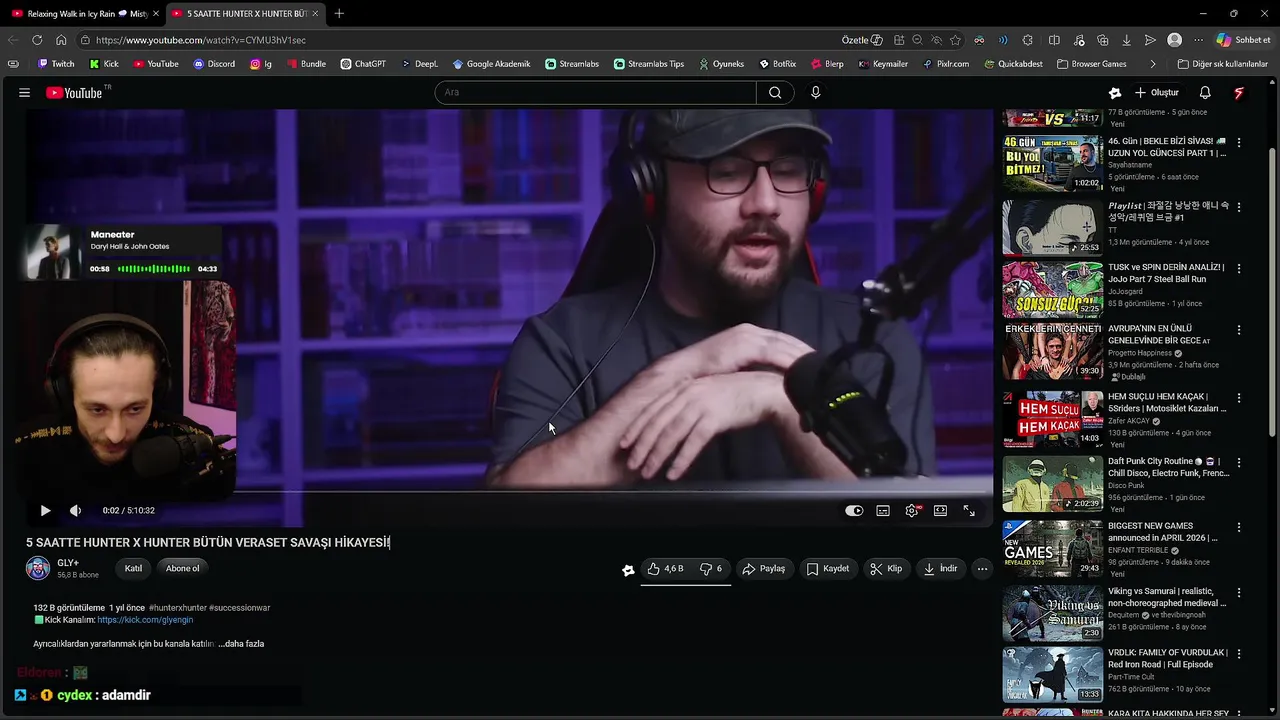The height and width of the screenshot is (720, 1280).
Task: Open ChatGPT bookmark
Action: coord(362,64)
